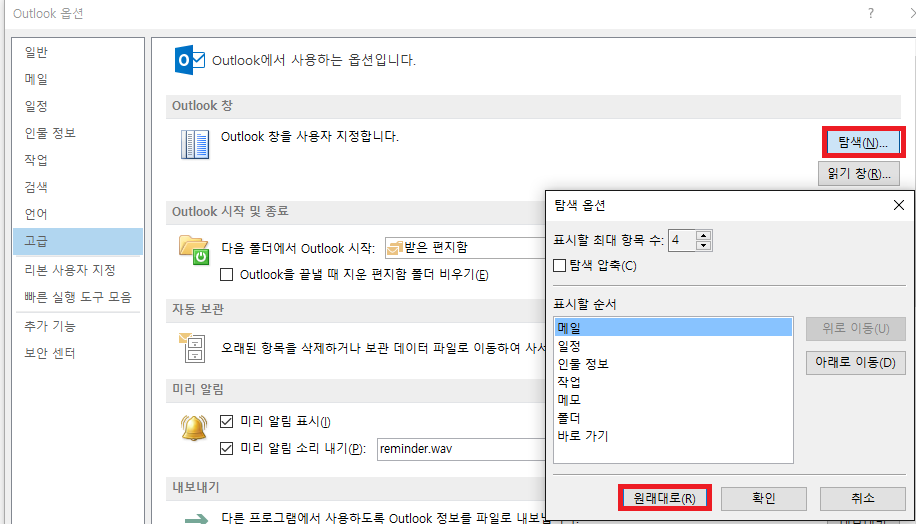
Task: Open the 메일 options category
Action: (x=78, y=79)
